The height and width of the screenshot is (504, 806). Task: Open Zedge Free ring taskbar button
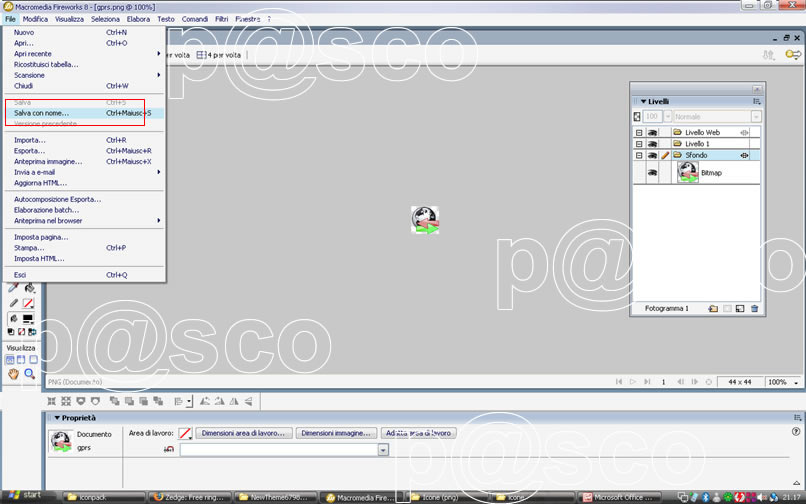(x=189, y=497)
